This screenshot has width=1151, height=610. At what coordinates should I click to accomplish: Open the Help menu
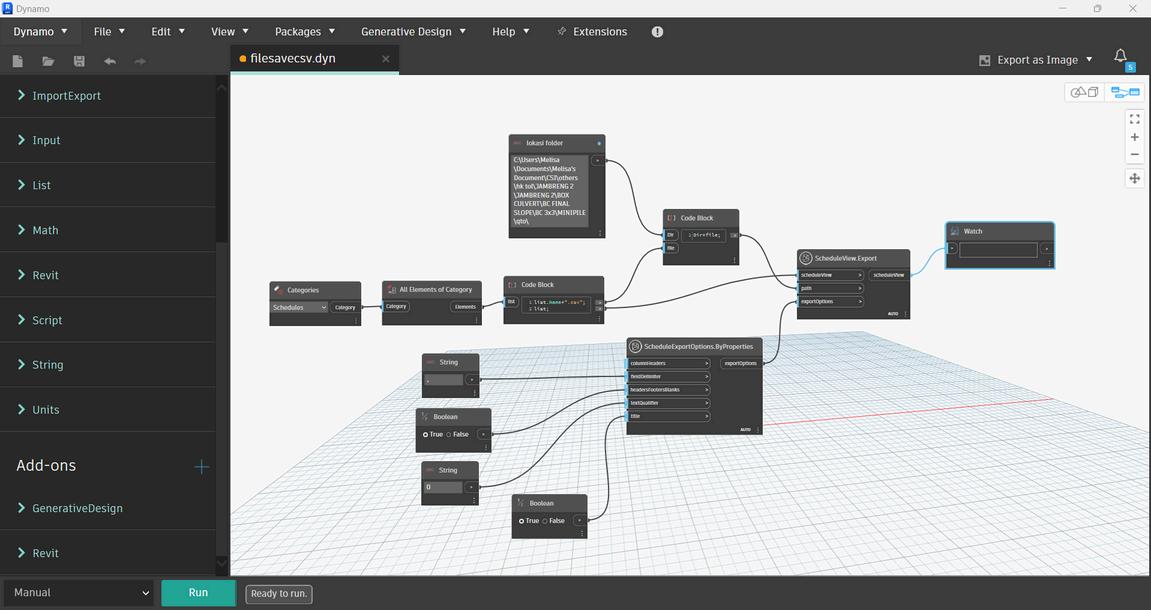tap(511, 32)
